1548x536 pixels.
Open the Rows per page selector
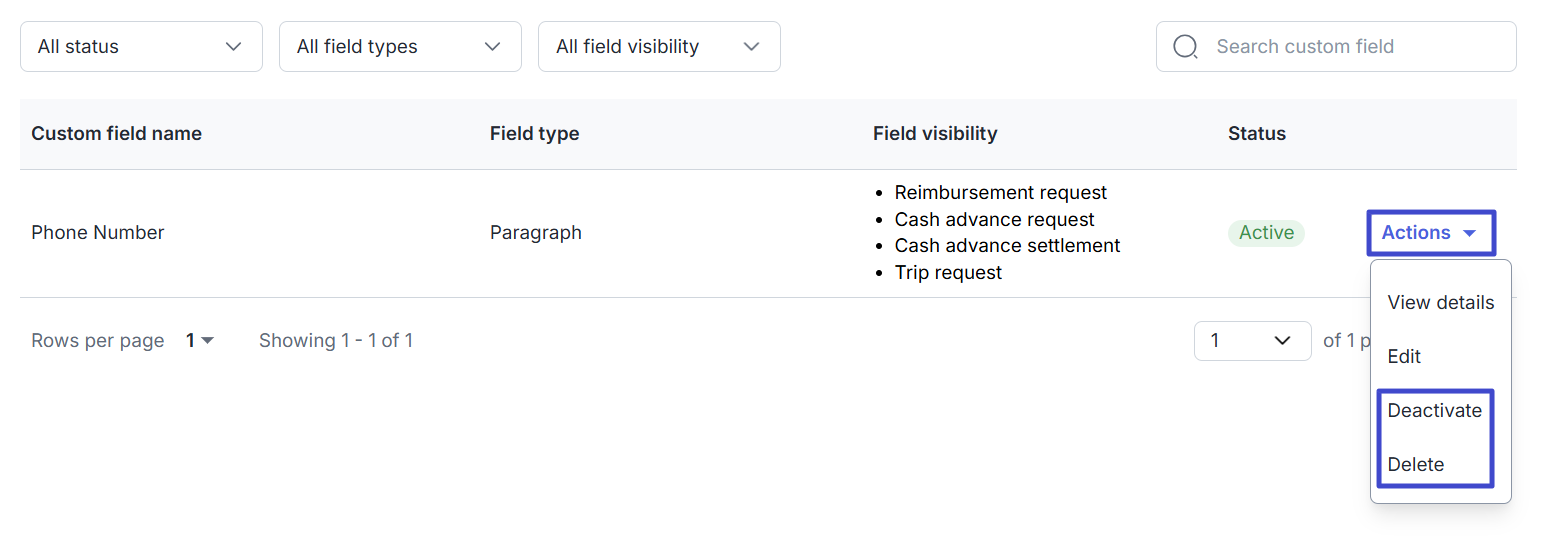tap(200, 341)
